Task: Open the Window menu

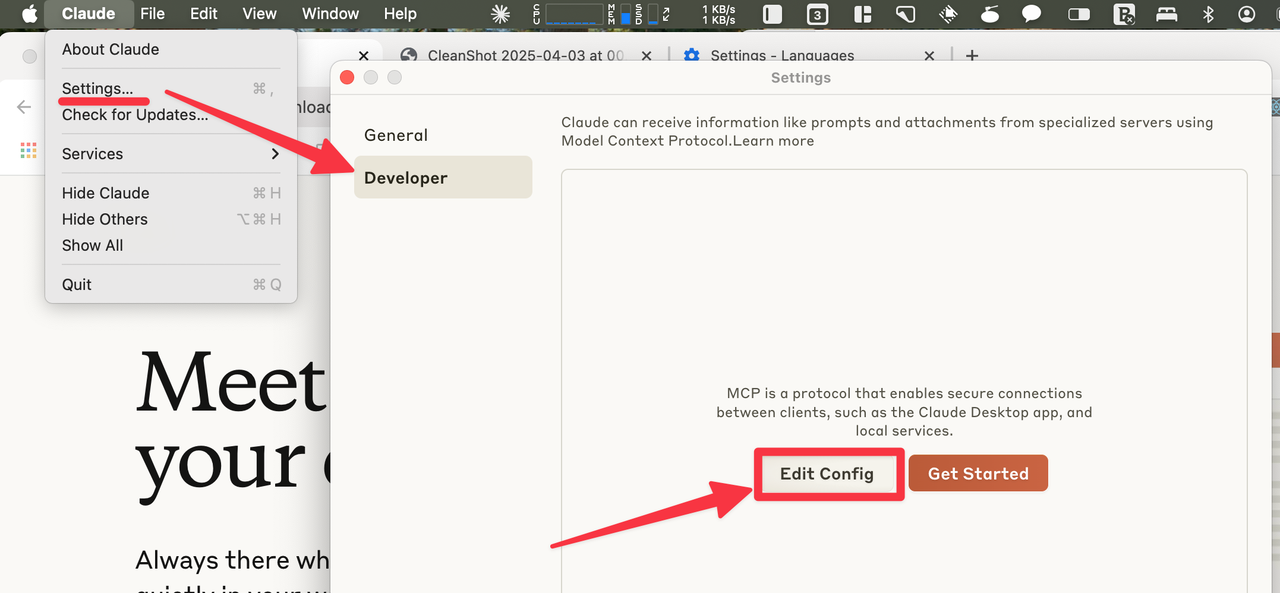Action: (331, 14)
